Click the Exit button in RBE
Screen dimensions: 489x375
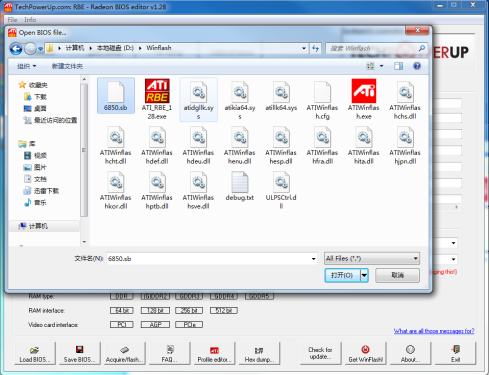click(455, 353)
